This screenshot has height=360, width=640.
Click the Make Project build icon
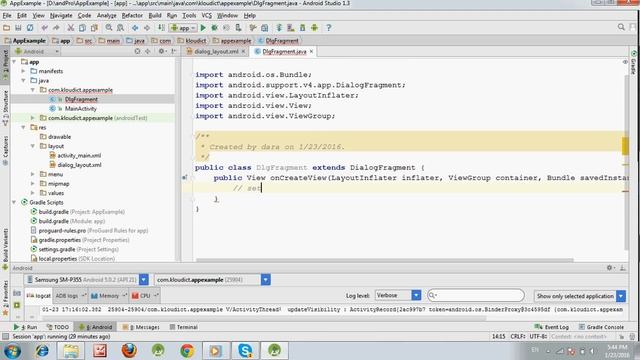[161, 28]
